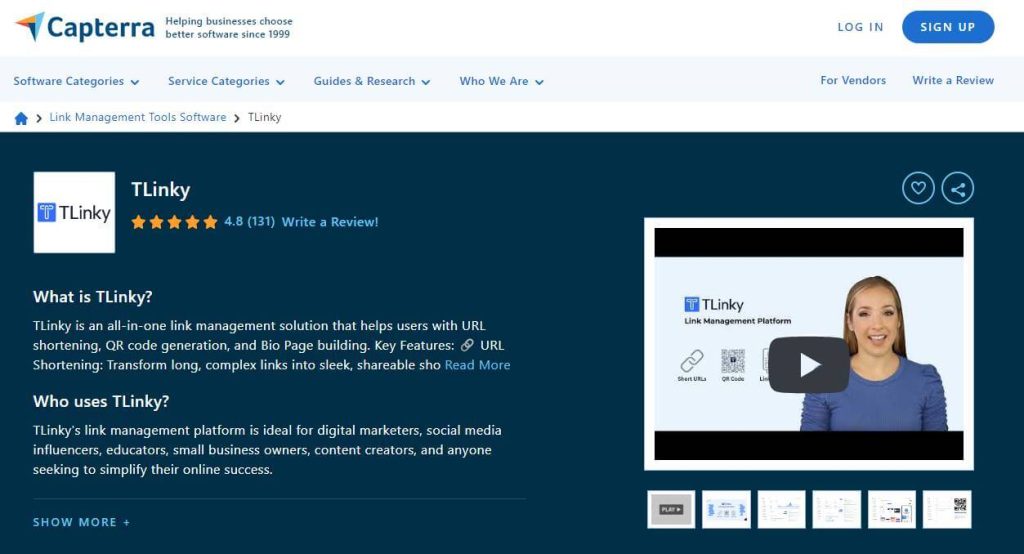Expand SHOW MORE + section
The image size is (1024, 554).
pos(82,522)
